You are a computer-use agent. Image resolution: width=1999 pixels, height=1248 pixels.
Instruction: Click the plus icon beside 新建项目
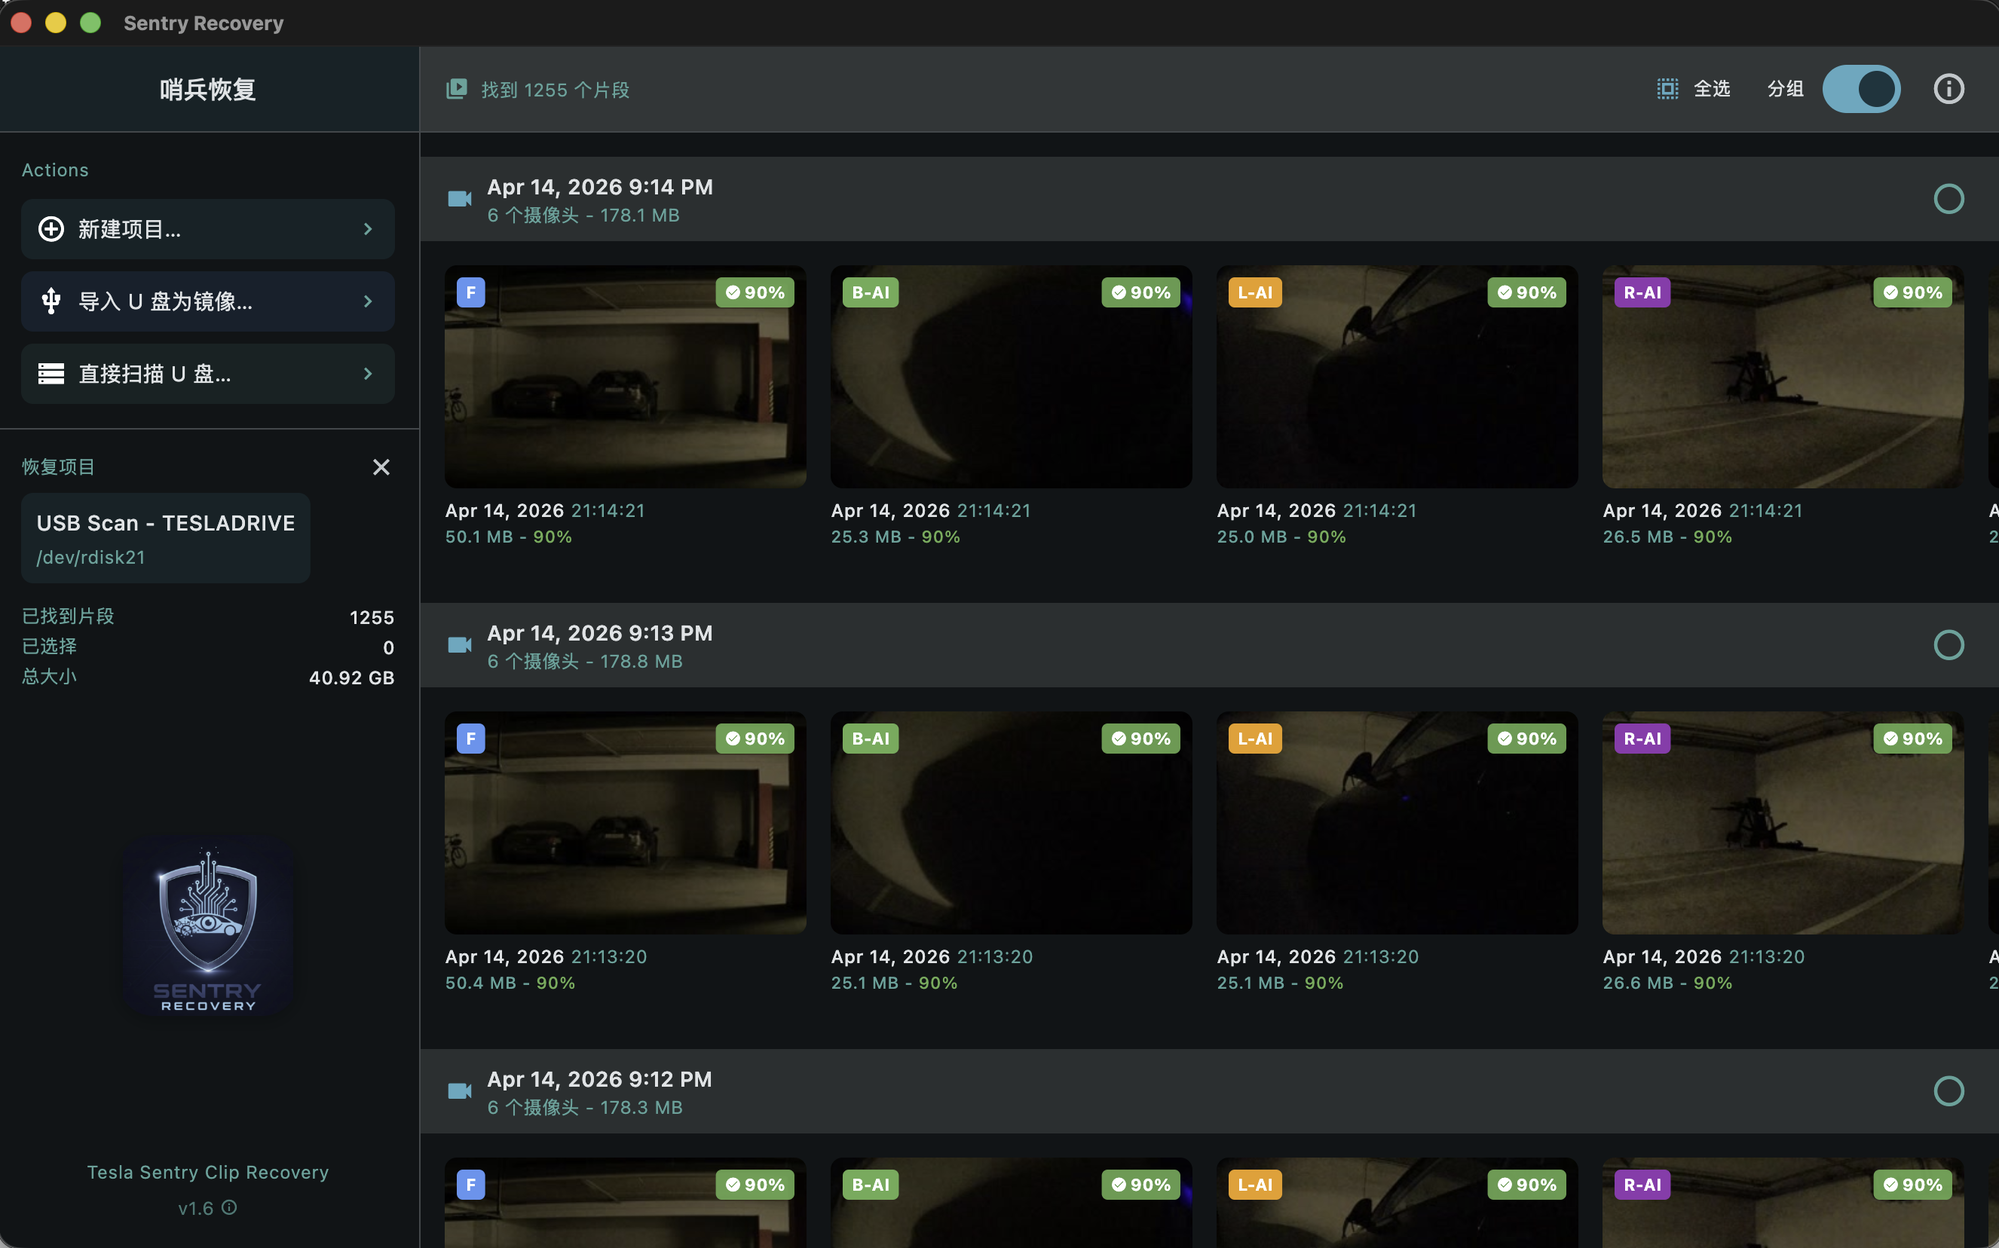(x=51, y=229)
